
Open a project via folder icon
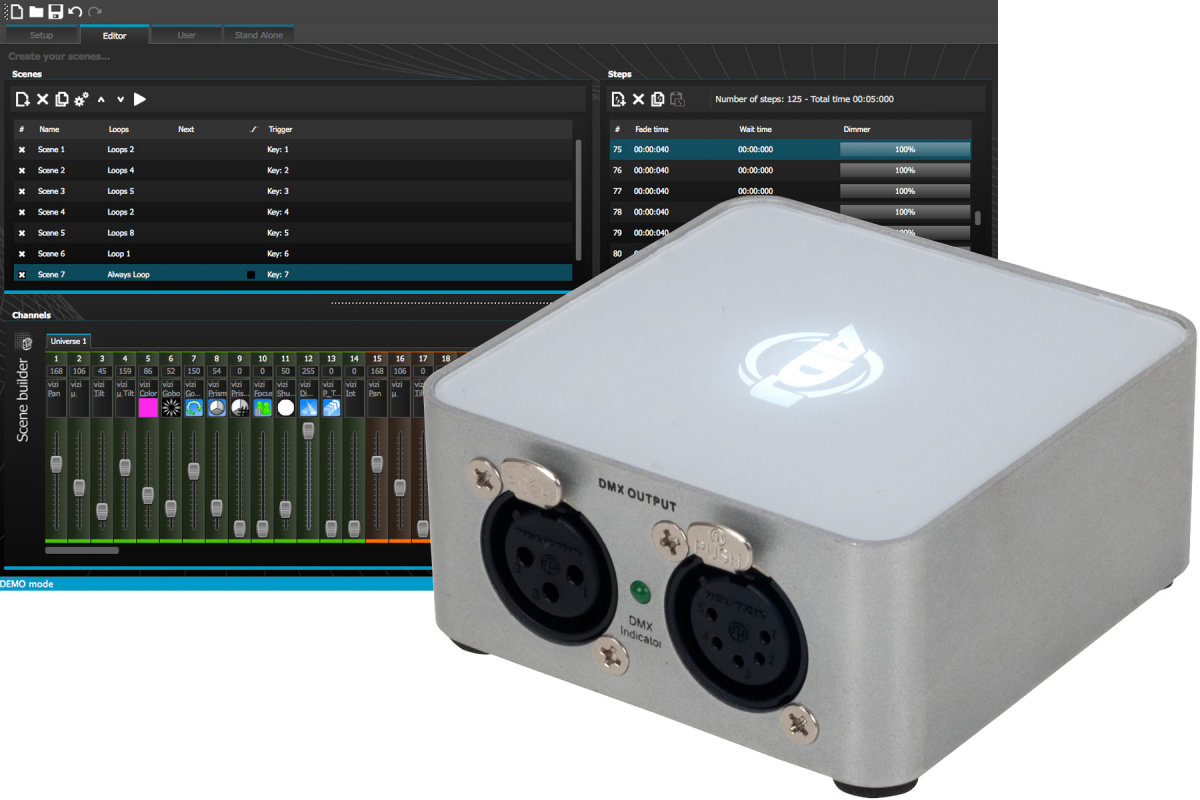[36, 11]
